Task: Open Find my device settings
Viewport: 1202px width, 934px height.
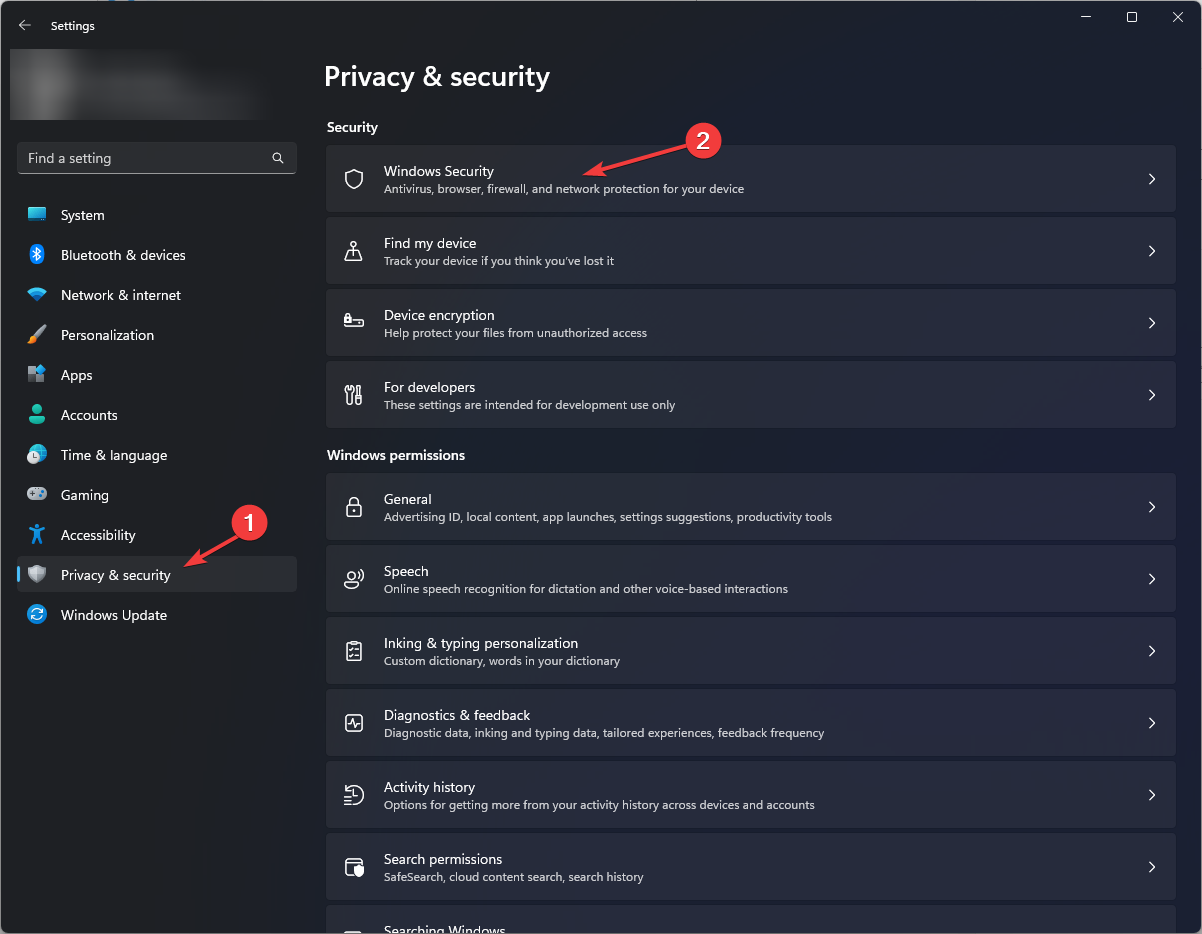Action: (x=751, y=251)
